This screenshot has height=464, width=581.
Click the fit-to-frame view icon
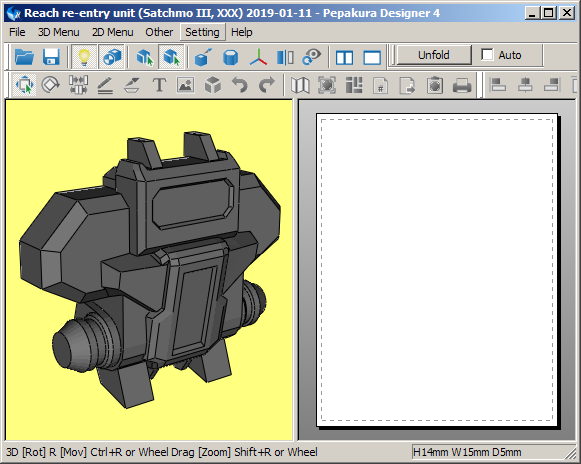[327, 85]
